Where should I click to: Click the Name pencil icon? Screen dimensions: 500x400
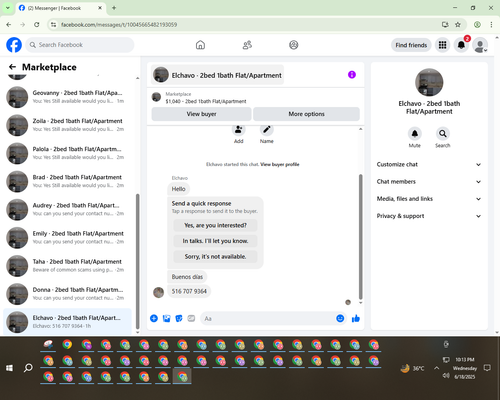[x=267, y=130]
